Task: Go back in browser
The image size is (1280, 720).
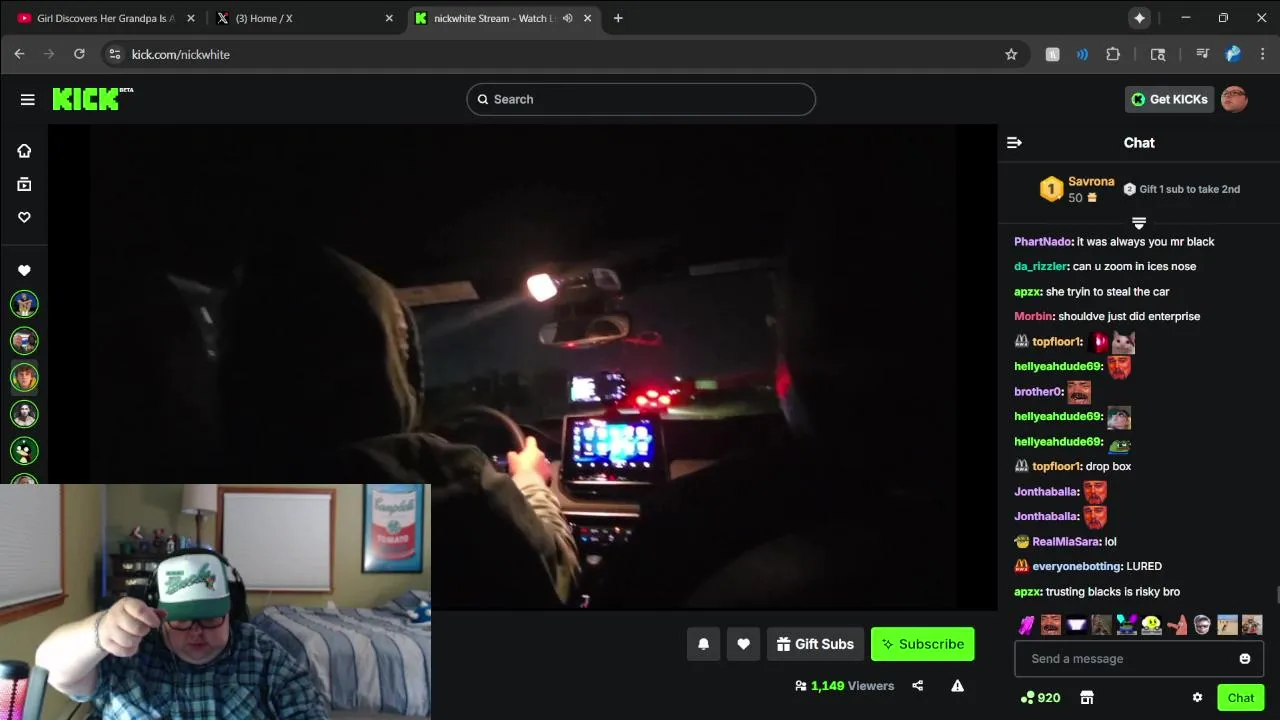Action: [x=19, y=54]
